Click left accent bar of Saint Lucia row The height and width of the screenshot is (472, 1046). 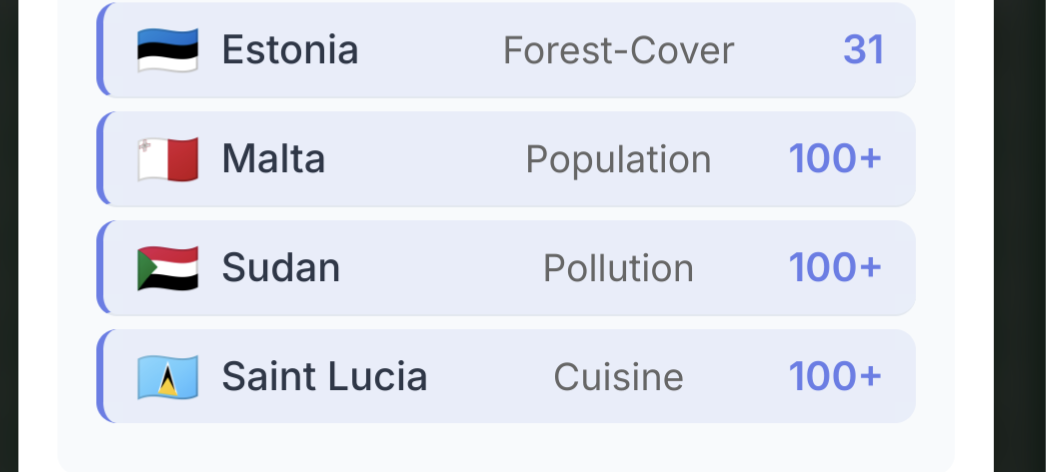100,377
